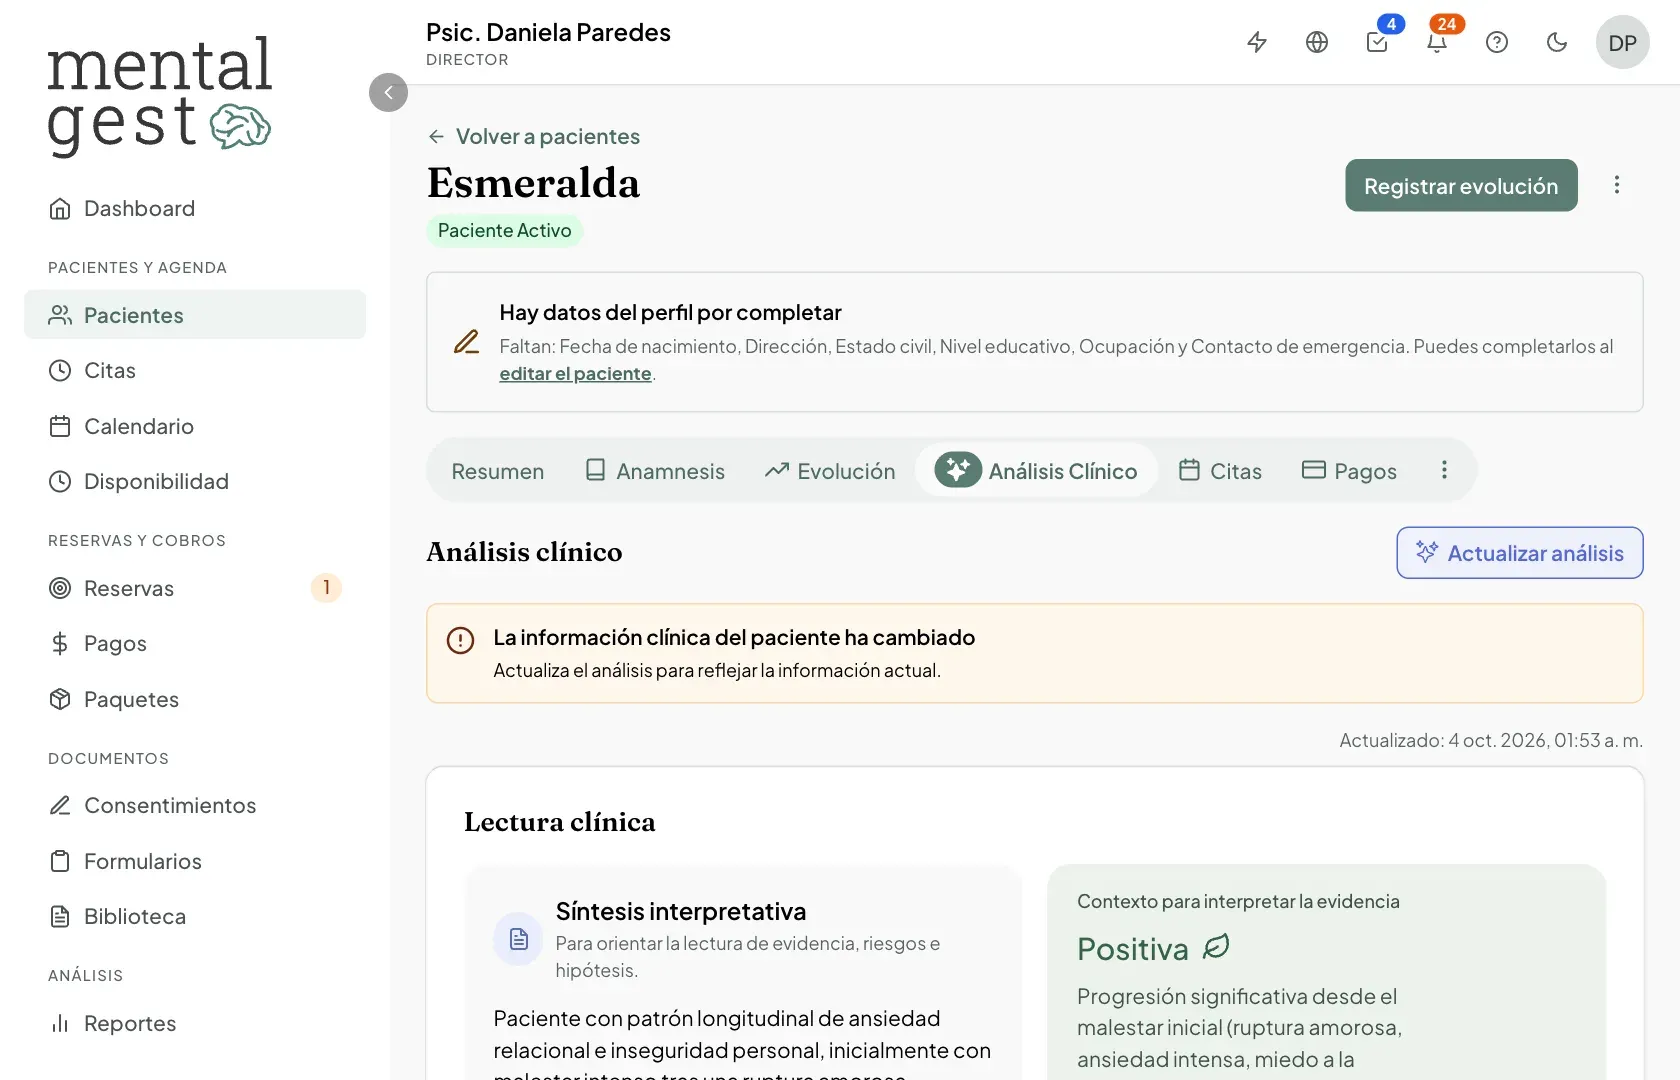Open the three-dot menu beside Registrar evolución

click(1617, 185)
